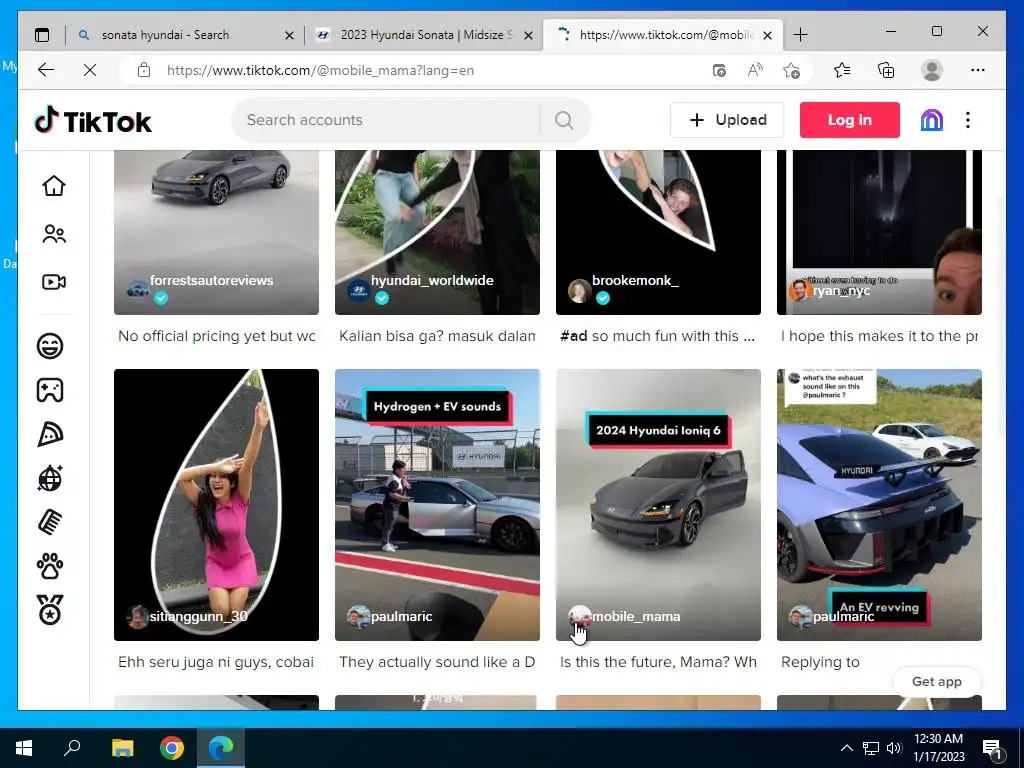Click the mobile_mama username link

click(x=635, y=616)
